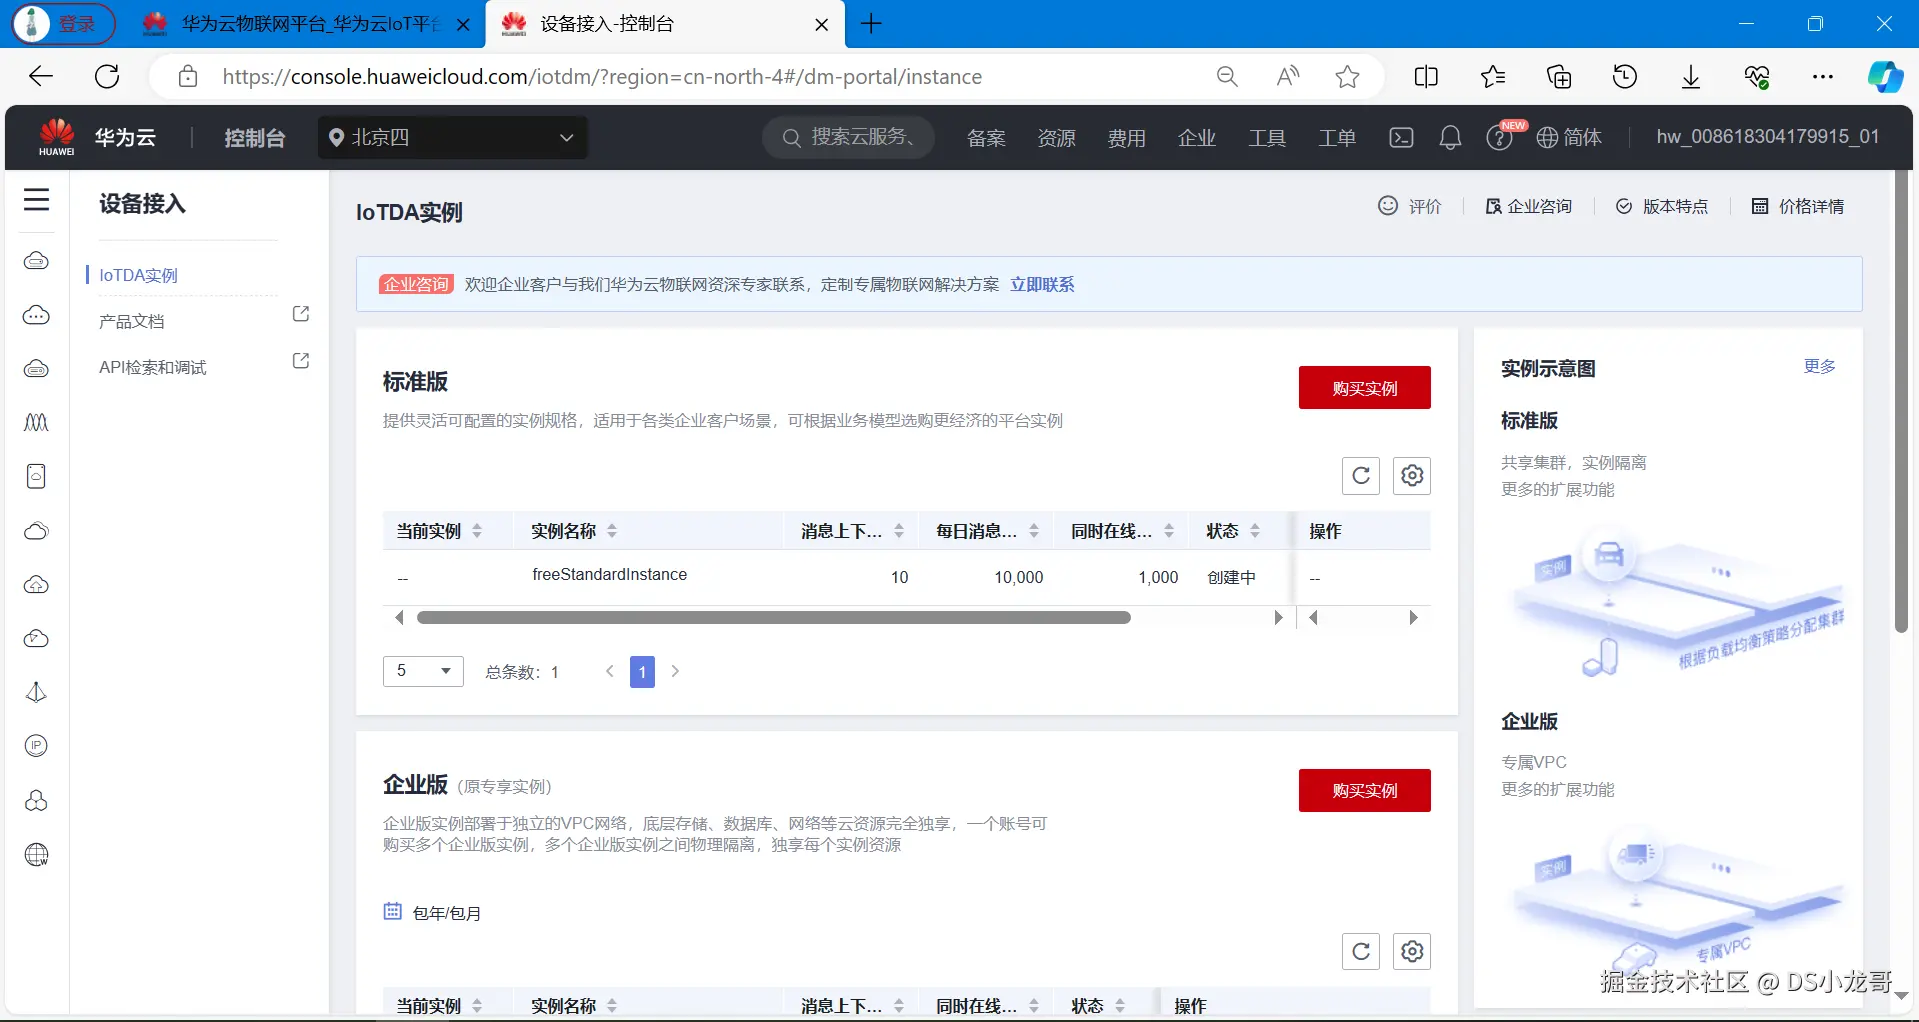This screenshot has width=1919, height=1022.
Task: Click the 控制台 link in header
Action: [254, 138]
